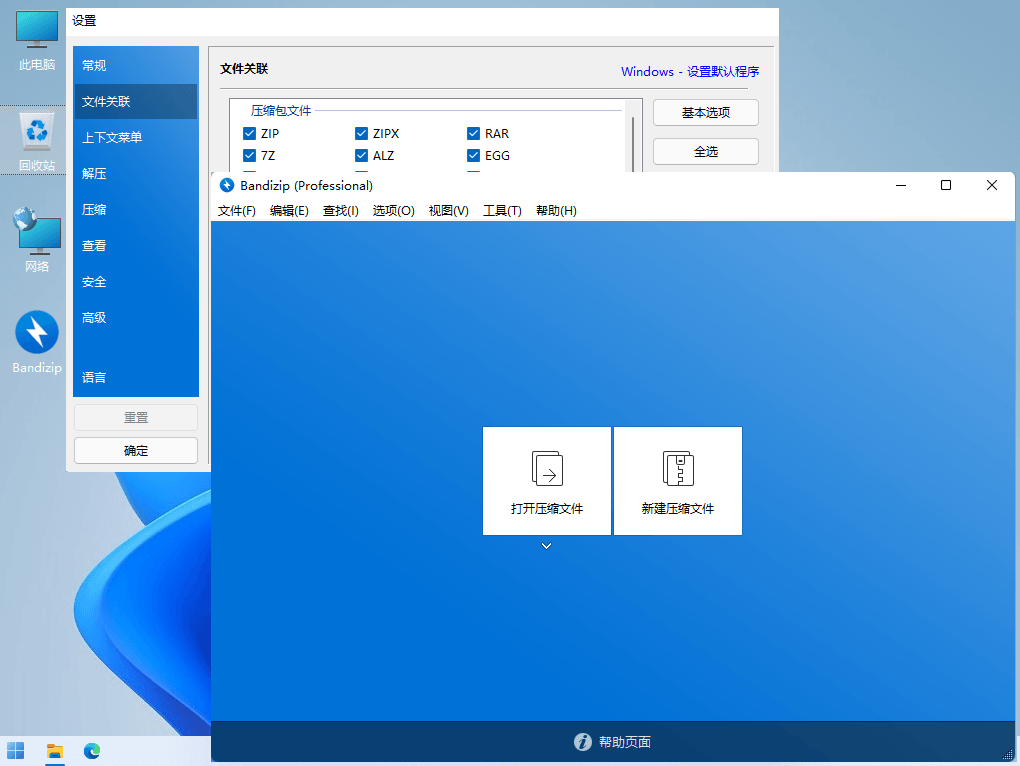
Task: Expand recent files chevron below open tile
Action: click(546, 546)
